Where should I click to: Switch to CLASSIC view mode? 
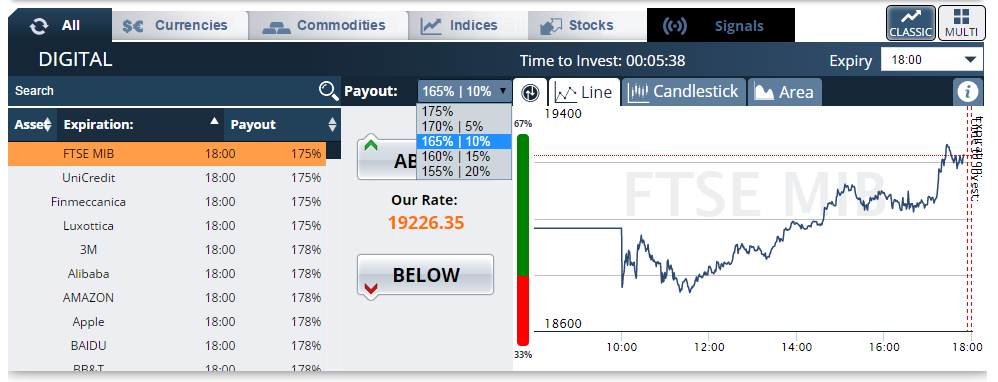tap(911, 23)
